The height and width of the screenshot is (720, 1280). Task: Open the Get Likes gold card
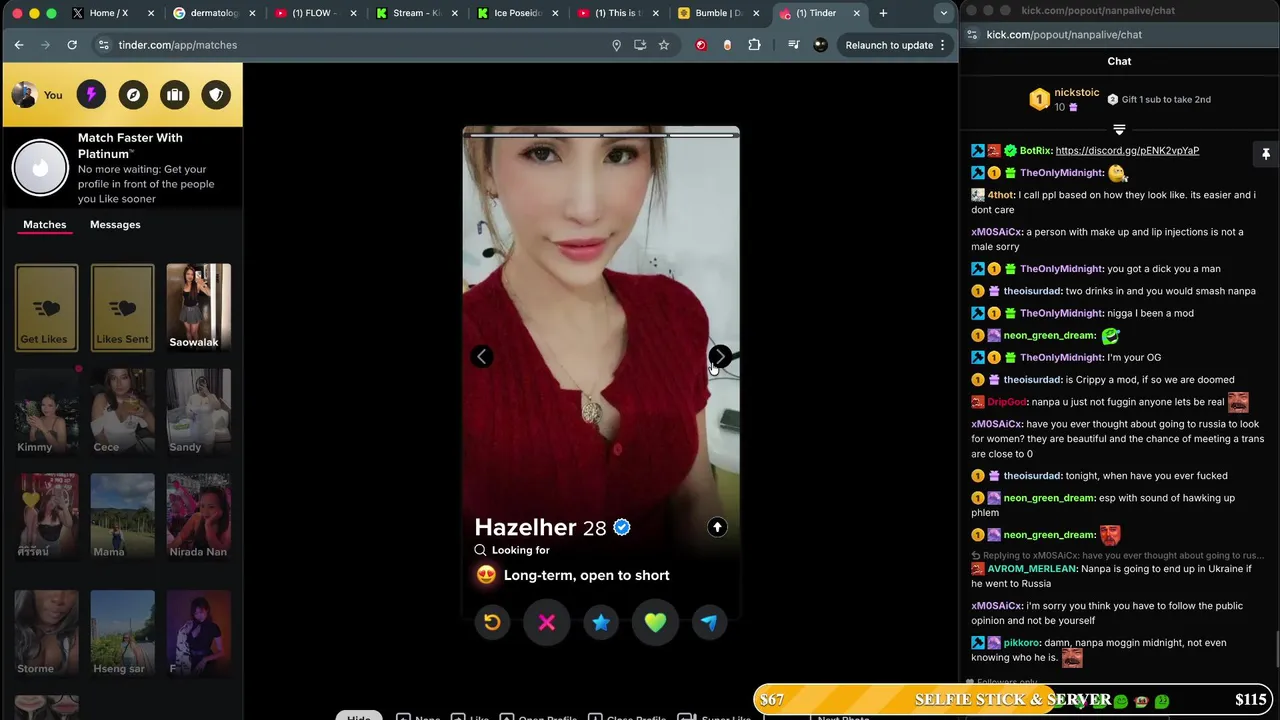[46, 308]
